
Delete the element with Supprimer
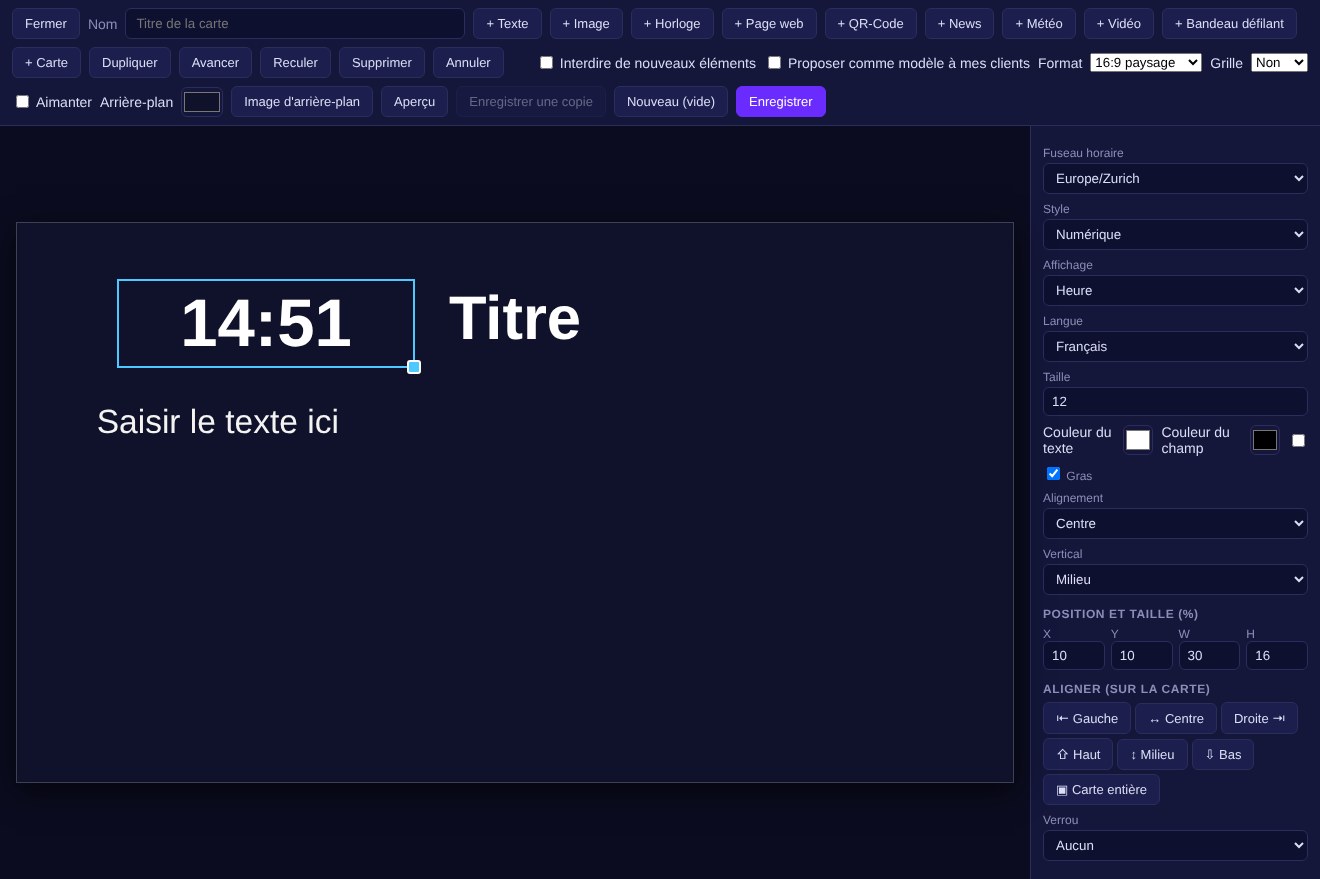[382, 63]
